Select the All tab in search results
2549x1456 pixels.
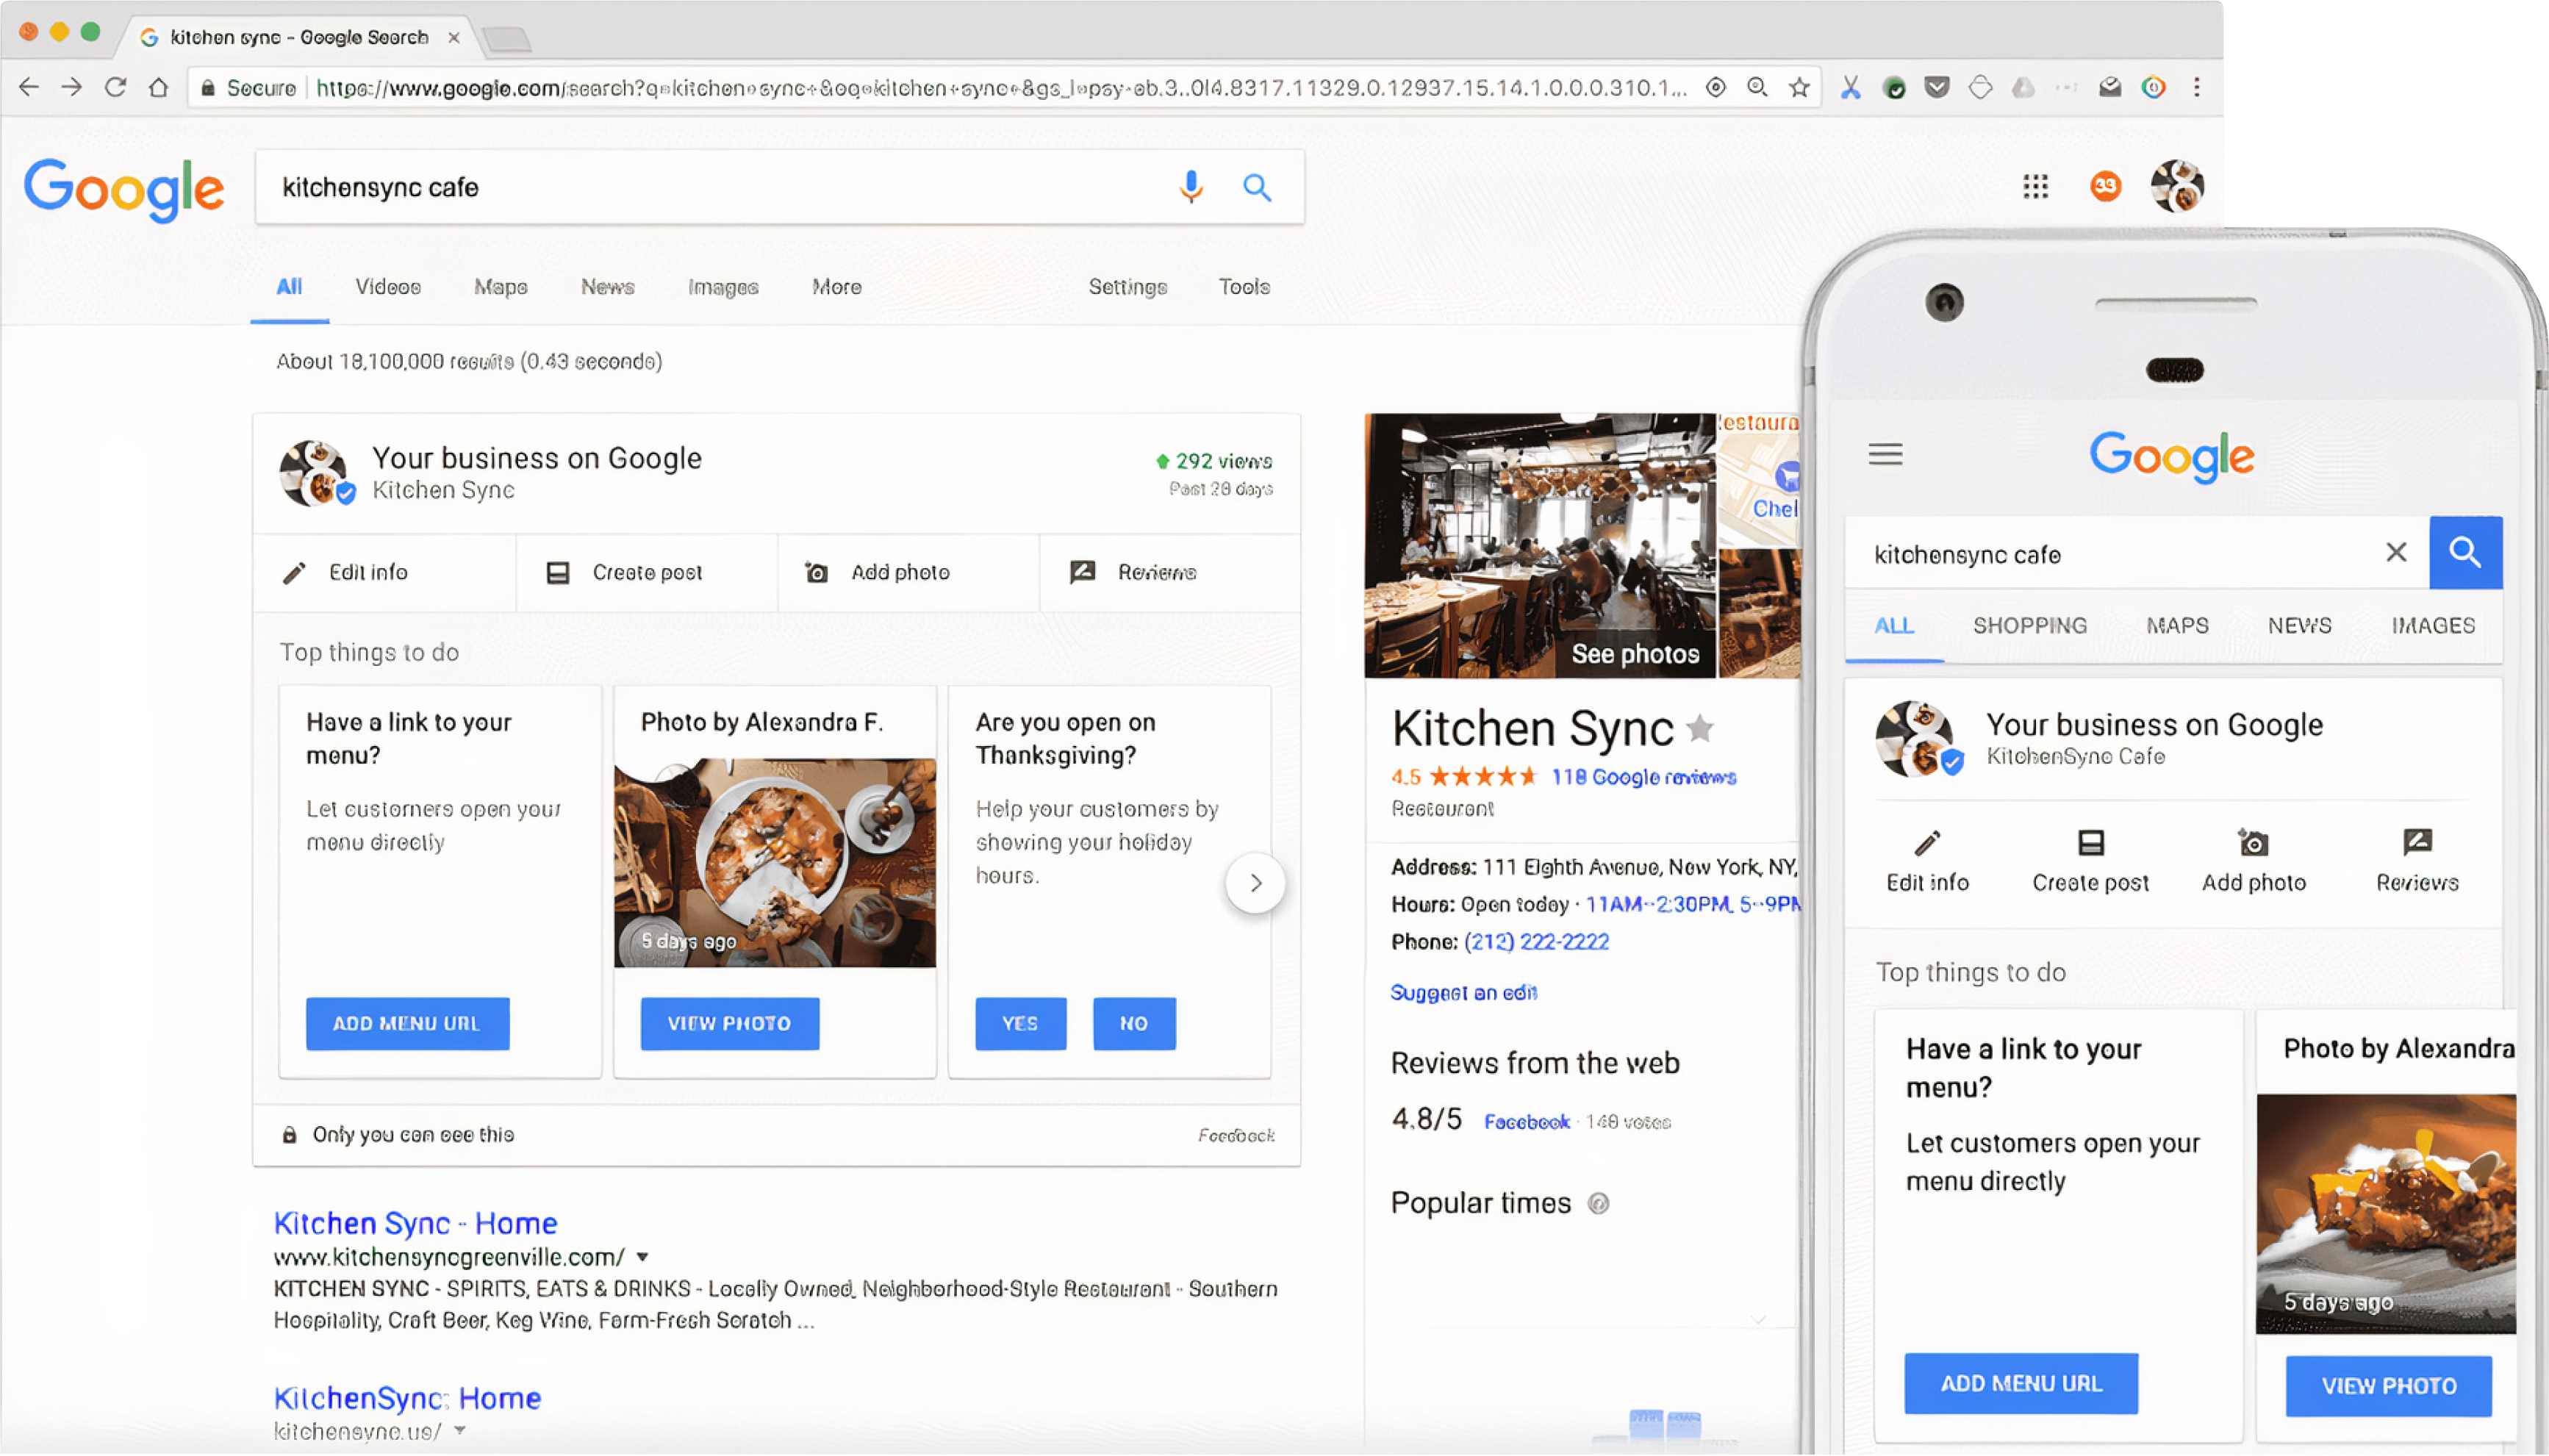(x=289, y=287)
